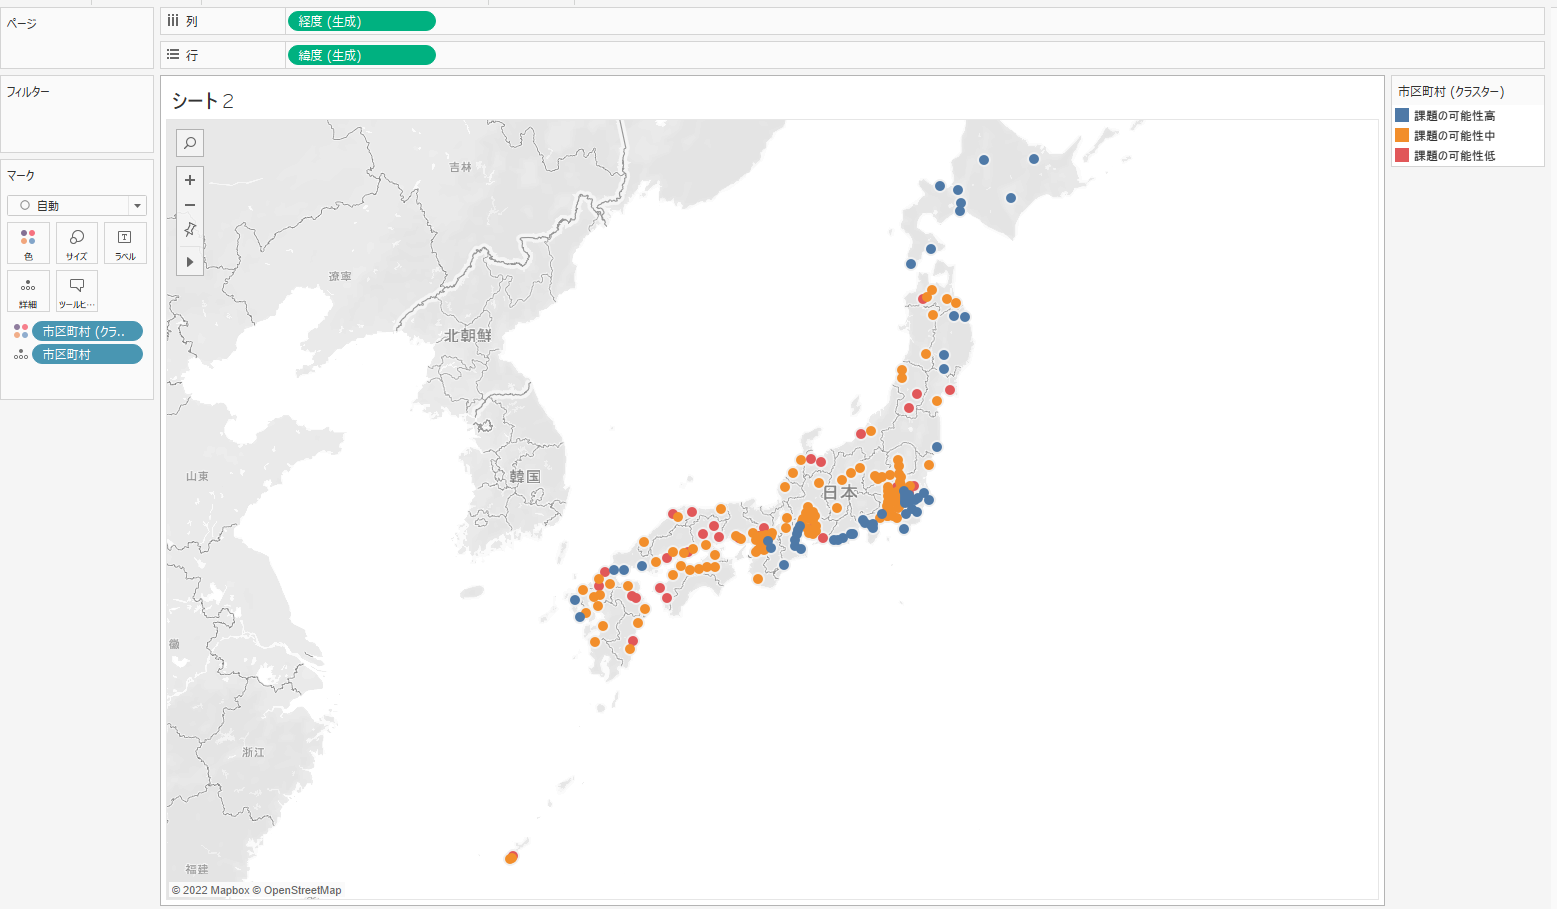Zoom in on the map with plus button
The width and height of the screenshot is (1557, 909).
coord(190,180)
